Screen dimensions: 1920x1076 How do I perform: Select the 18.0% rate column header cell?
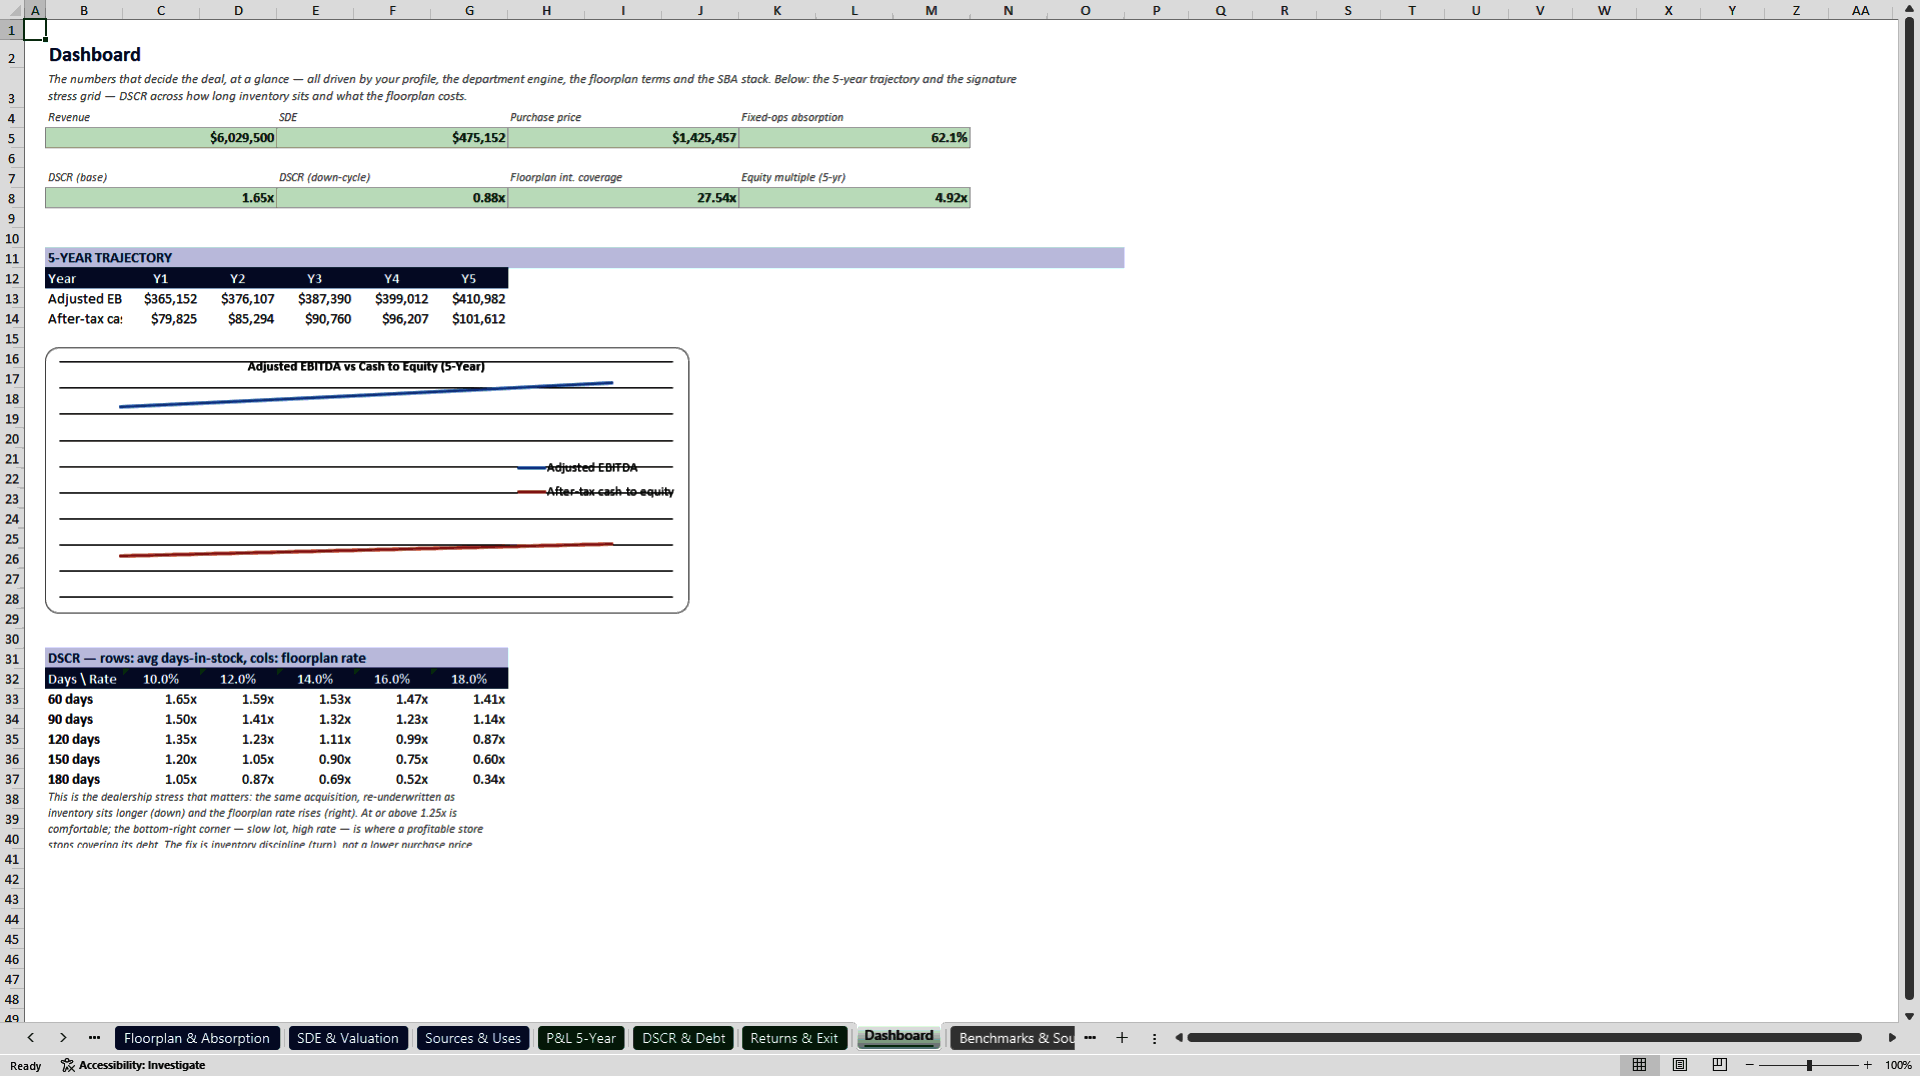coord(469,679)
